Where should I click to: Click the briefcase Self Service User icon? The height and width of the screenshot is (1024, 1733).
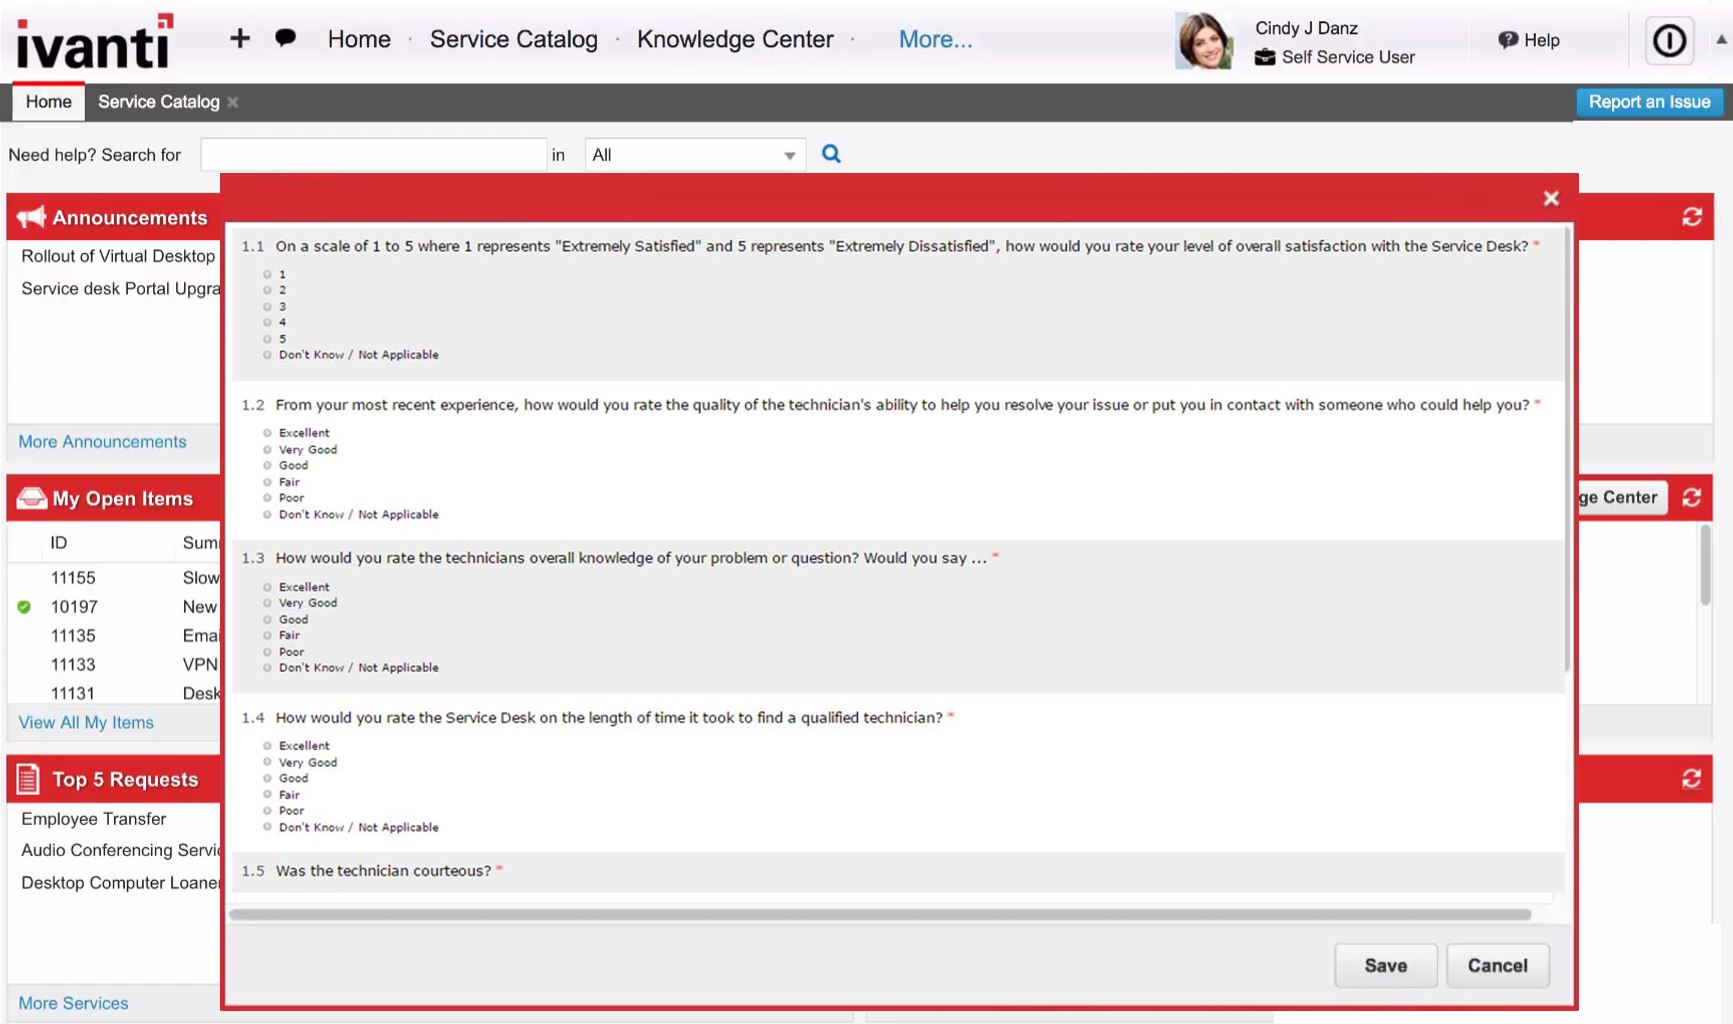click(x=1265, y=57)
